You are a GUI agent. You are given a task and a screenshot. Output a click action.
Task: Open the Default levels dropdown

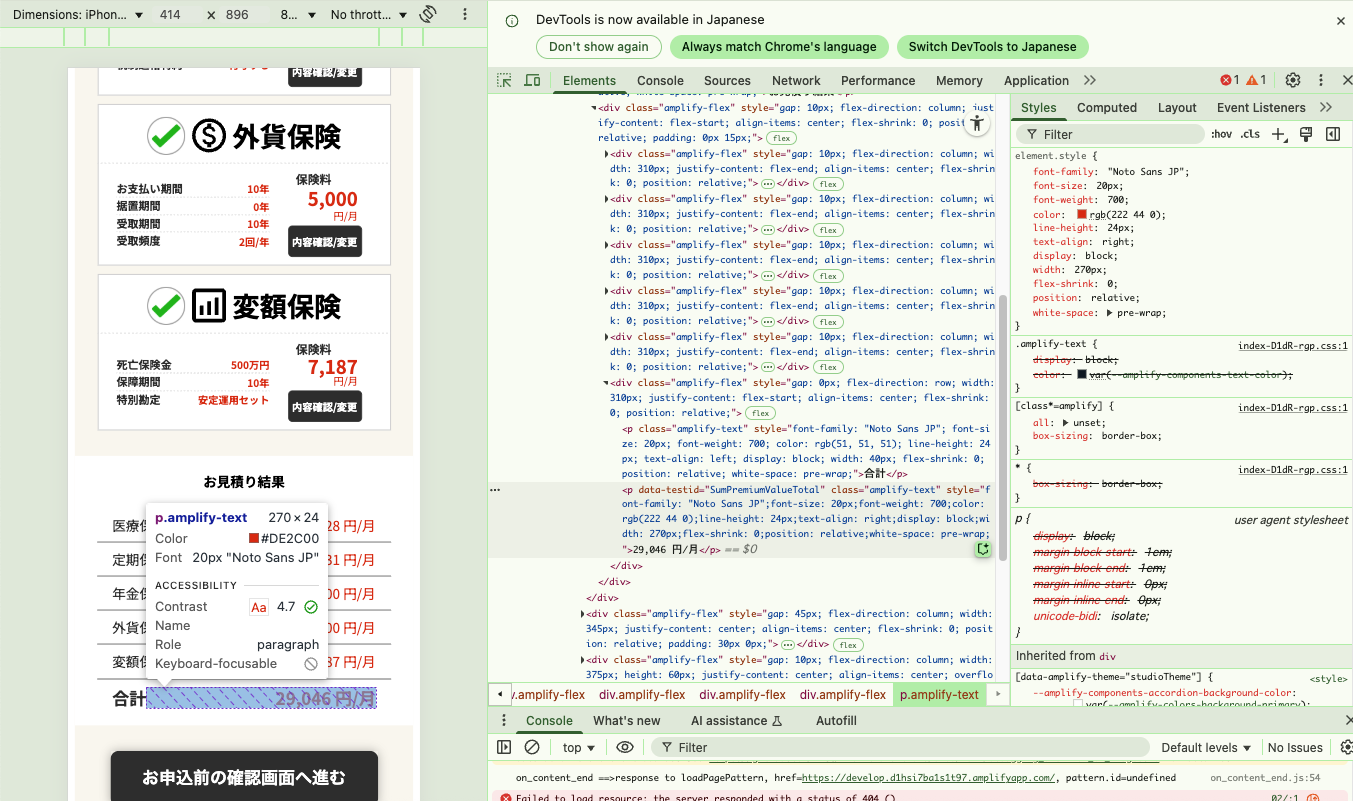[1206, 747]
